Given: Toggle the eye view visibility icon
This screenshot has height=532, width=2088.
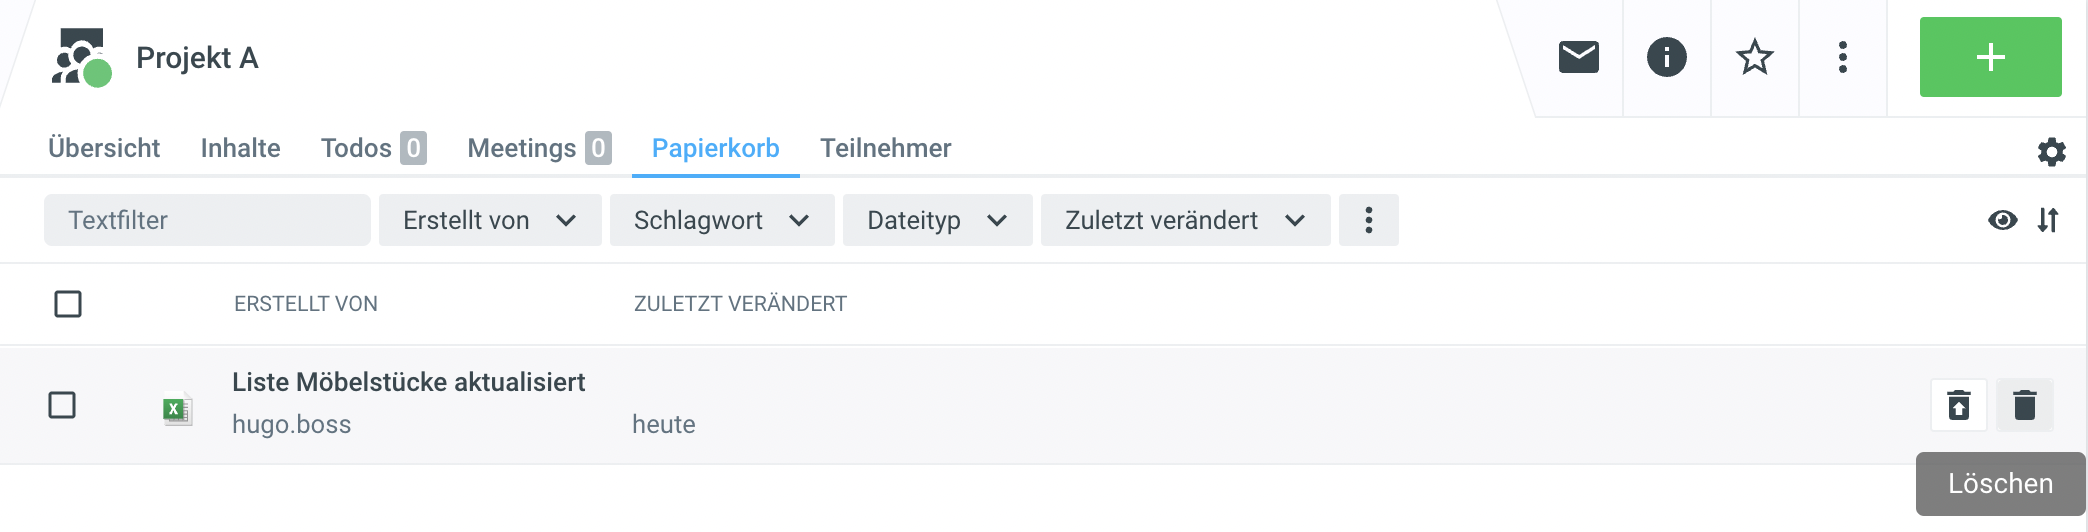Looking at the screenshot, I should 2002,220.
